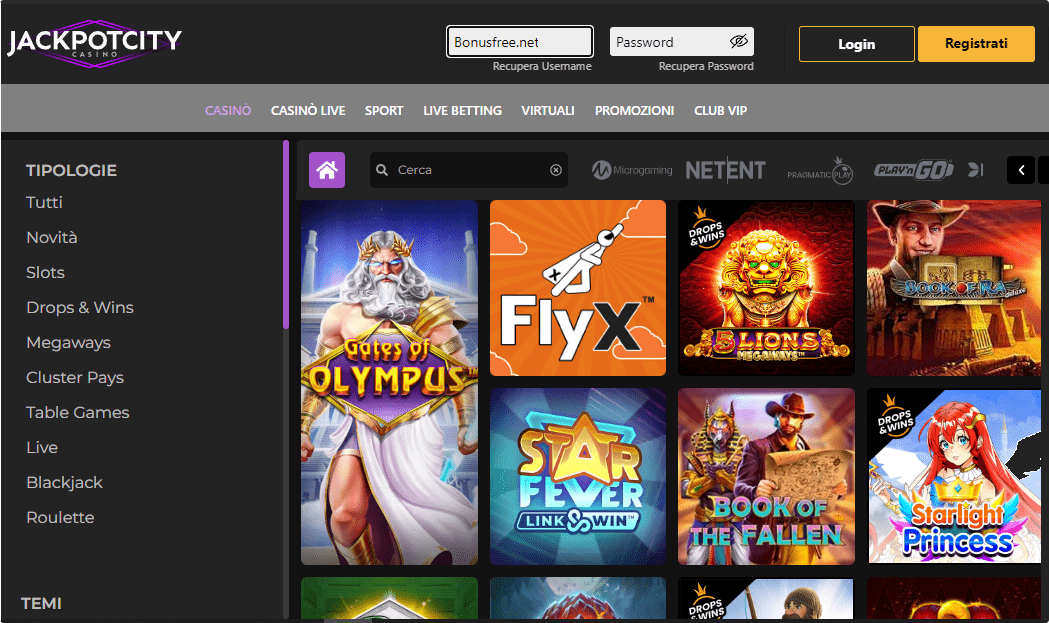Choose Drops & Wins category
The width and height of the screenshot is (1049, 623).
(80, 307)
